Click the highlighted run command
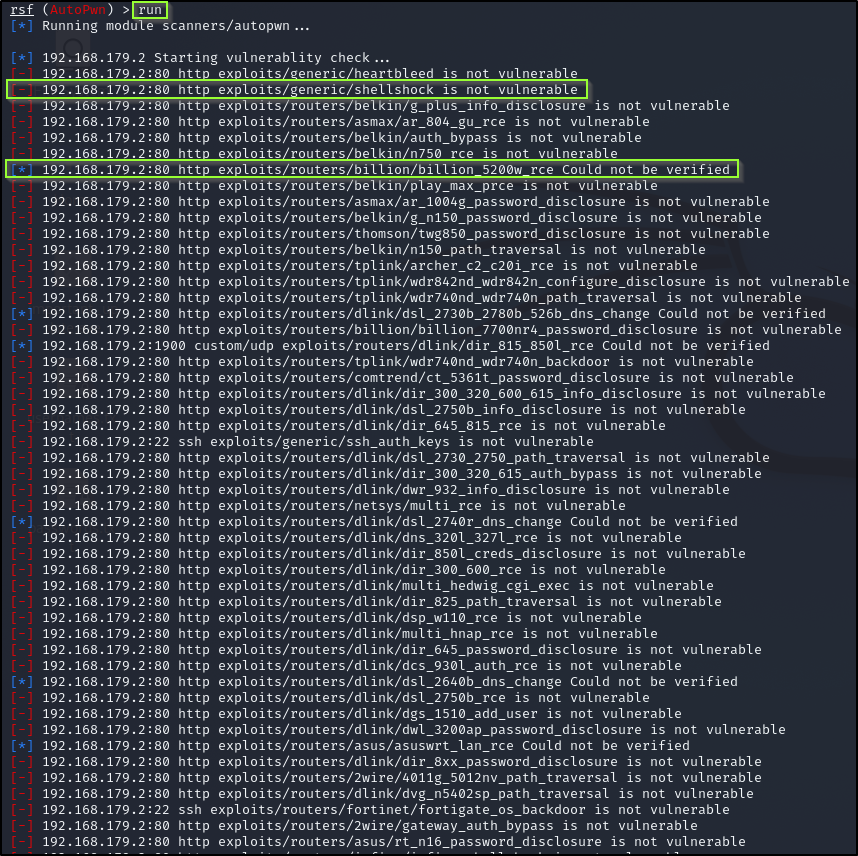Image resolution: width=858 pixels, height=856 pixels. 148,10
